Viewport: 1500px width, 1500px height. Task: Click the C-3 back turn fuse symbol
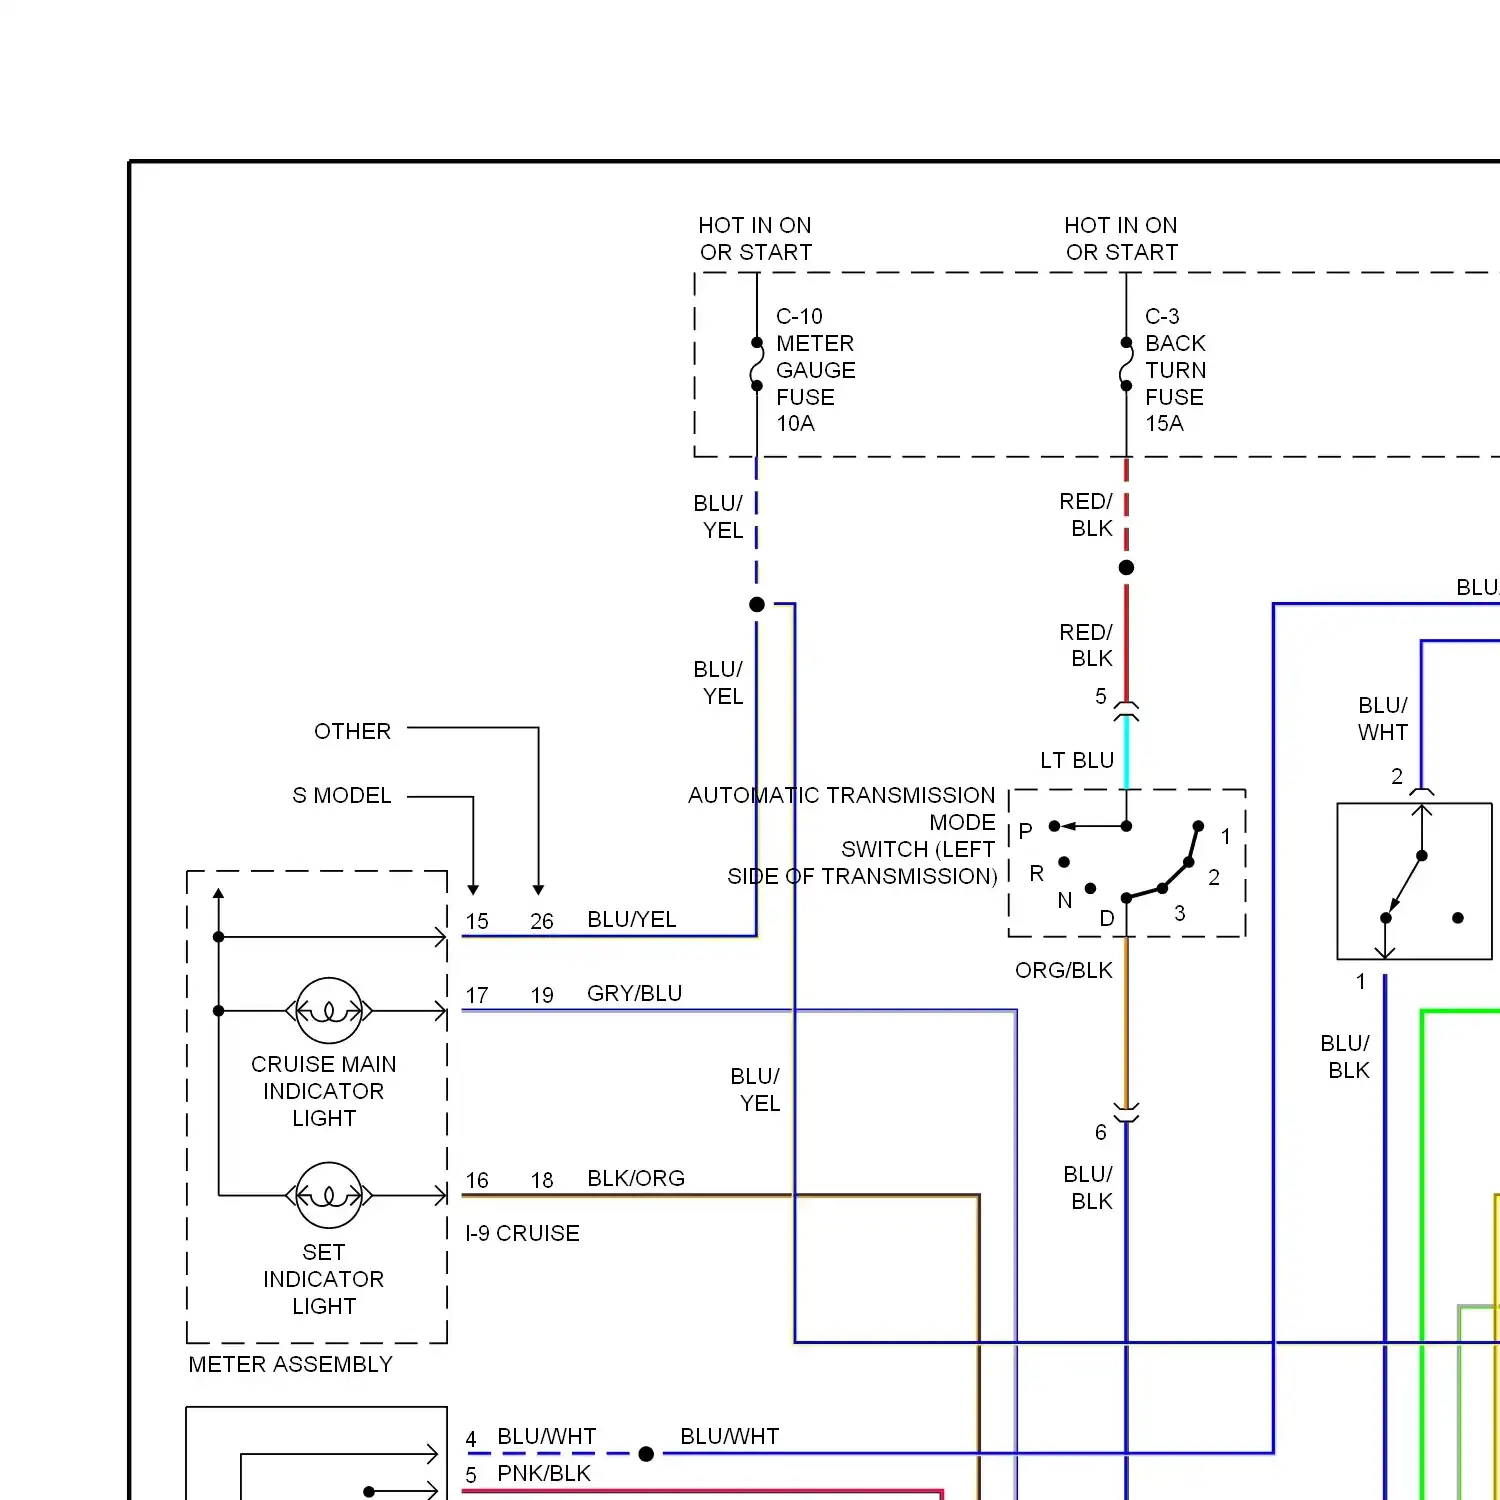pyautogui.click(x=1126, y=365)
